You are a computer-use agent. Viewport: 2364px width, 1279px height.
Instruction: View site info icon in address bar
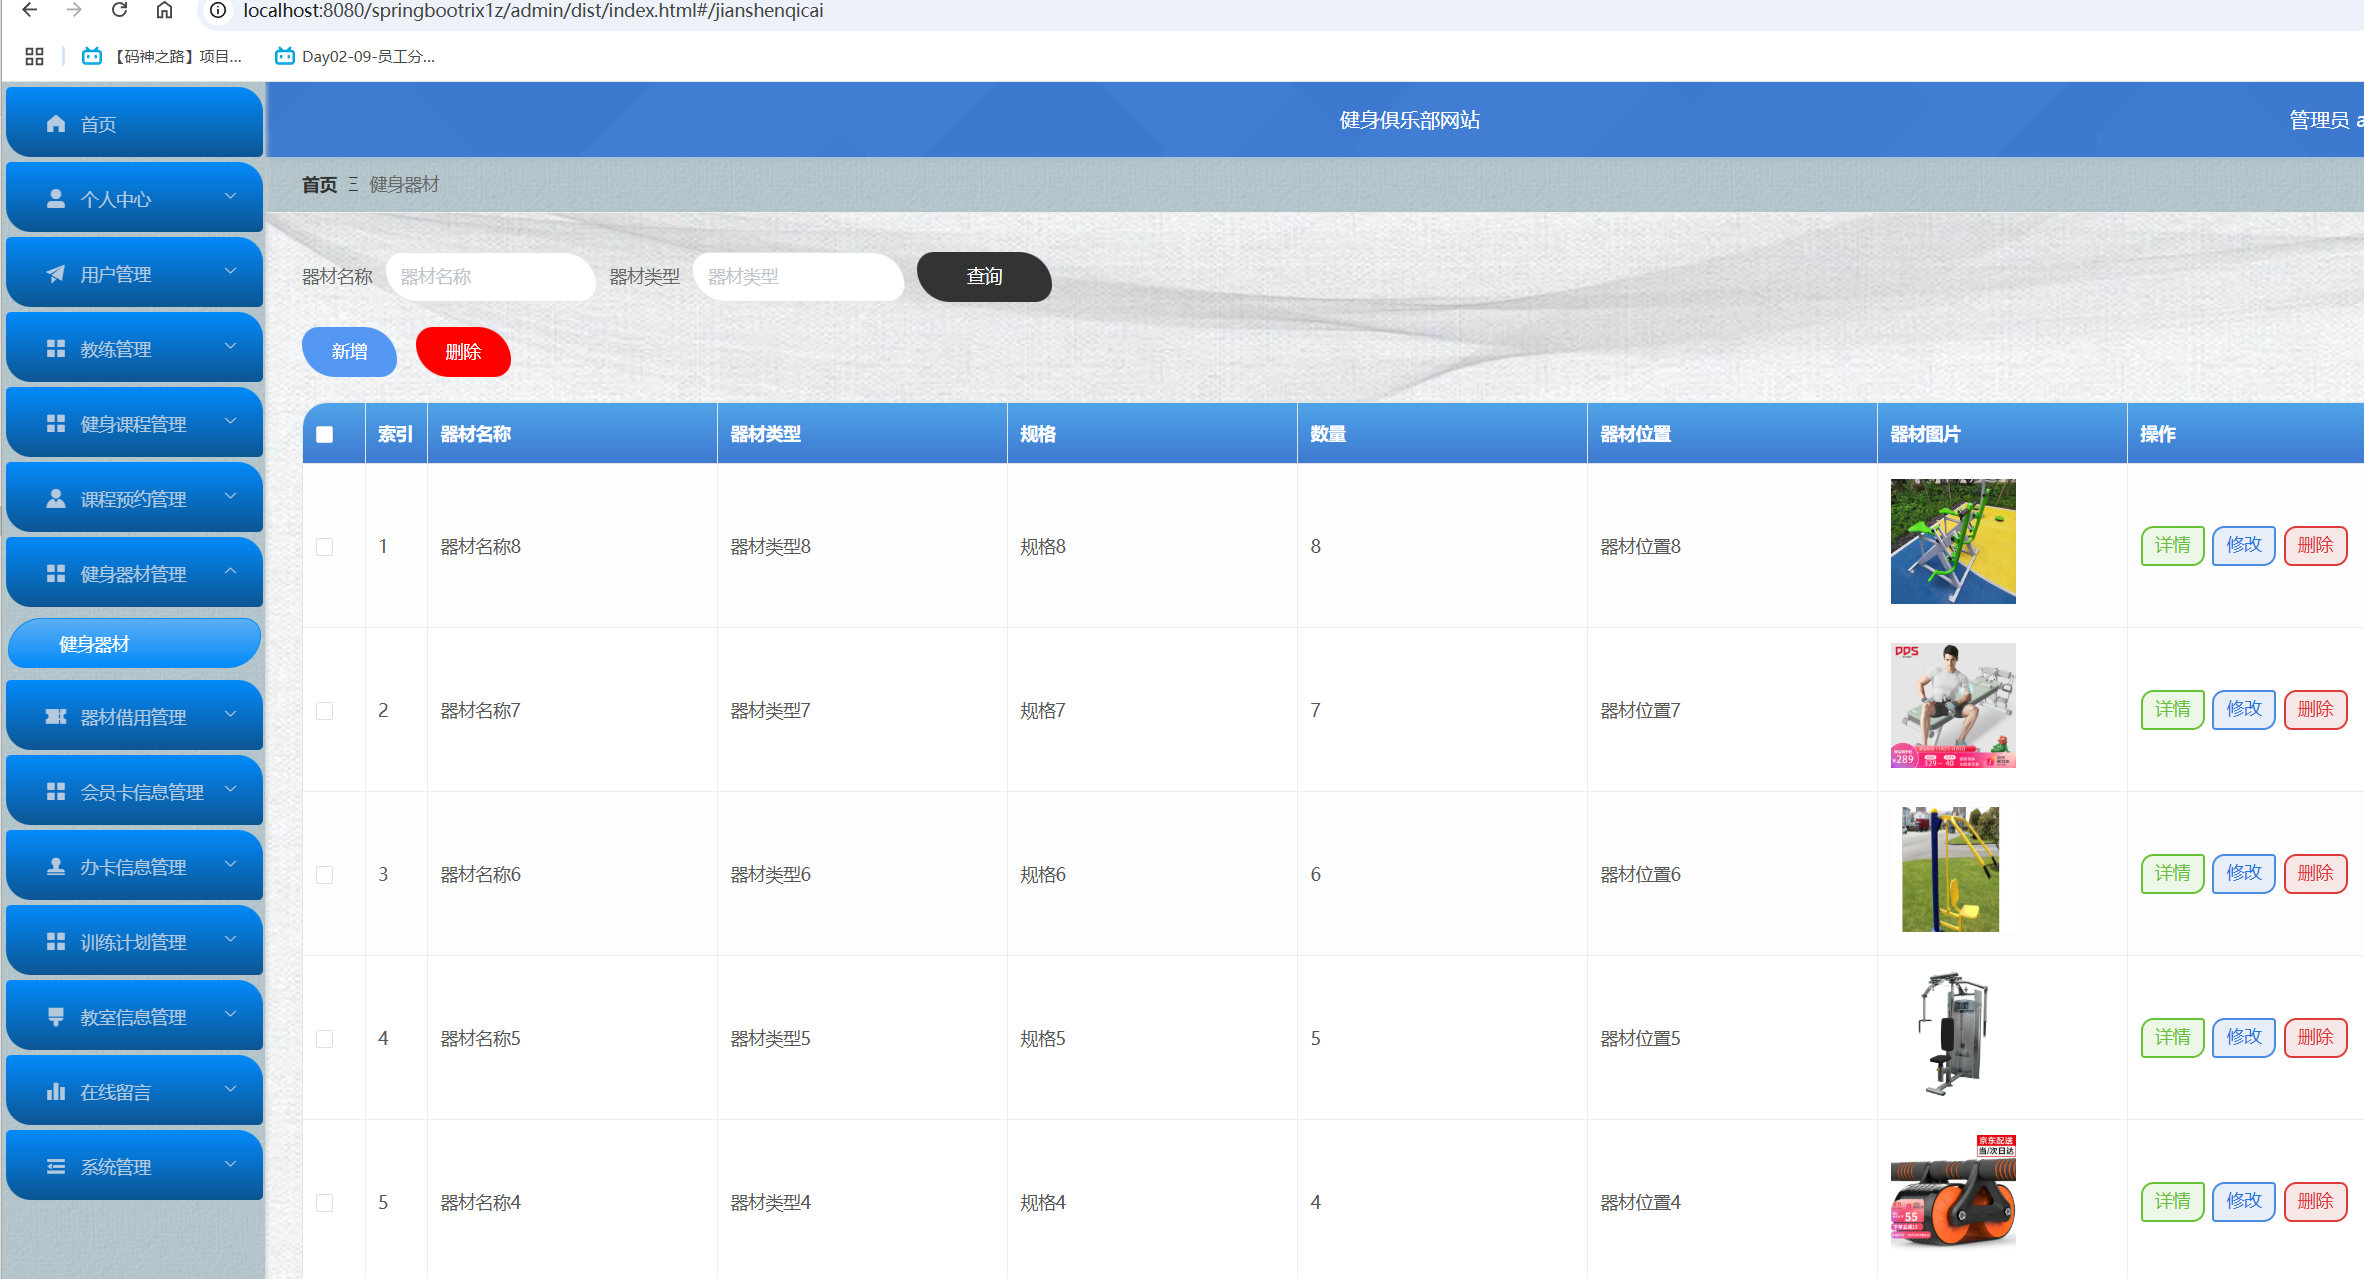coord(218,10)
